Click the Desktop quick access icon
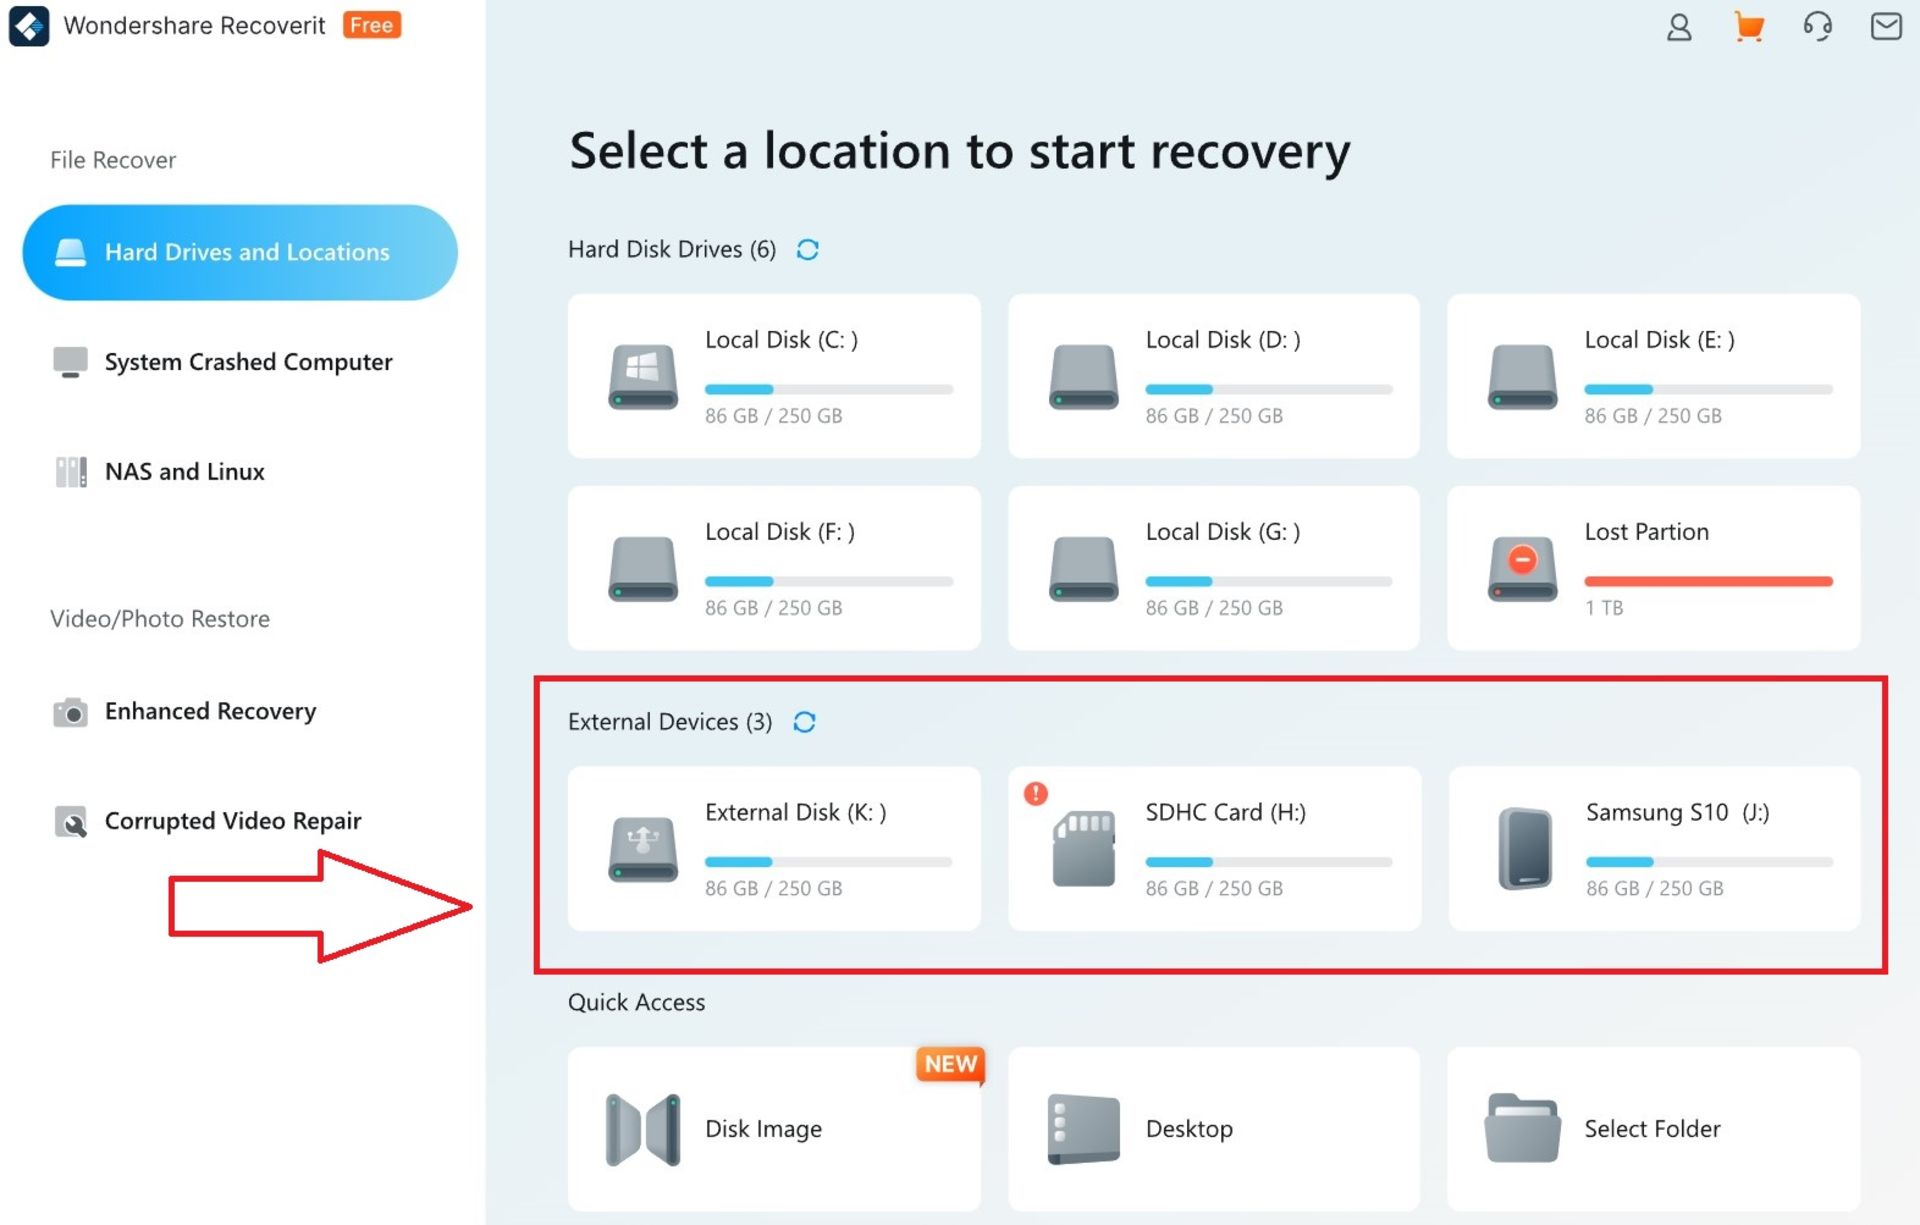Viewport: 1920px width, 1225px height. [1083, 1130]
